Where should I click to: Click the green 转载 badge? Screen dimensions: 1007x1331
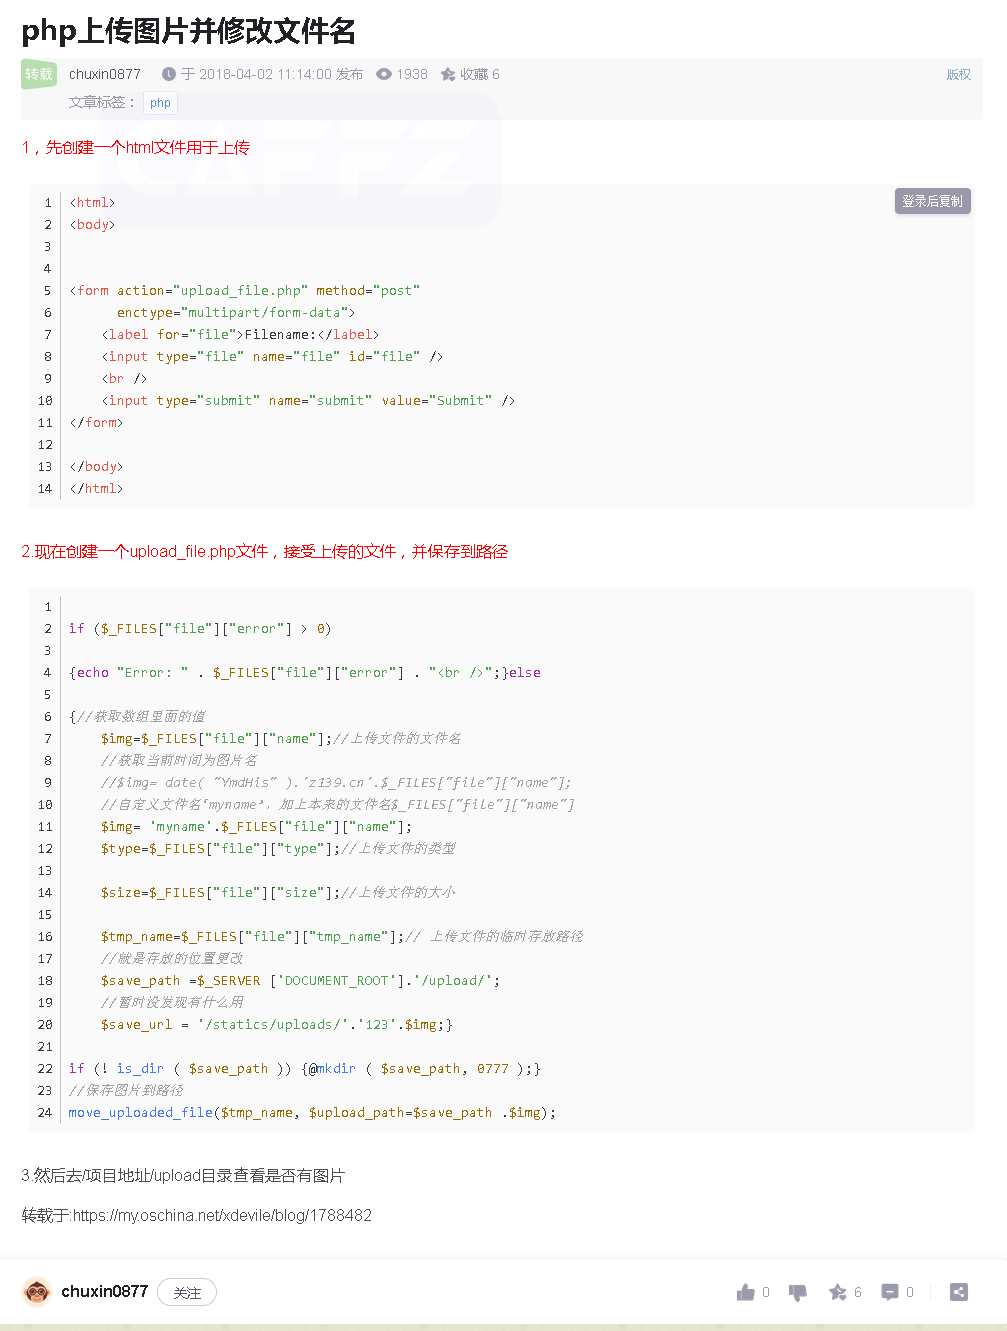tap(39, 75)
